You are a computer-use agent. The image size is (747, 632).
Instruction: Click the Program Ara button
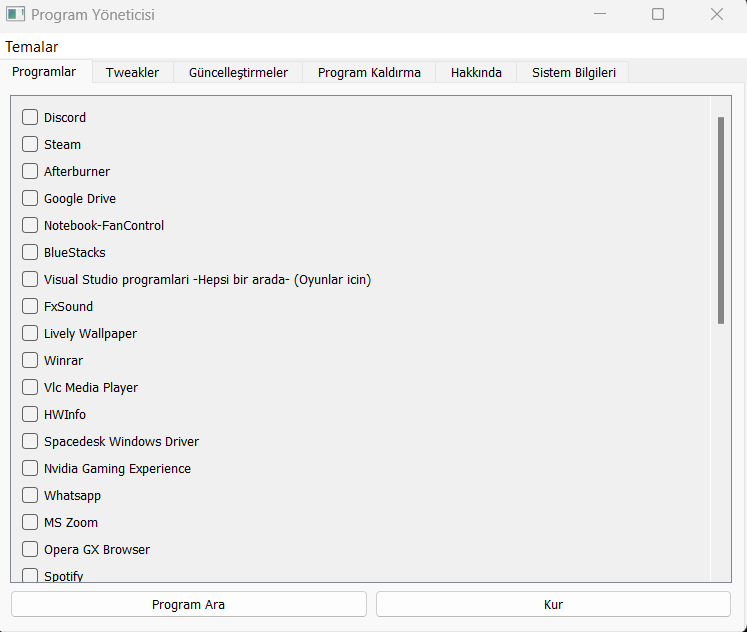[x=189, y=604]
